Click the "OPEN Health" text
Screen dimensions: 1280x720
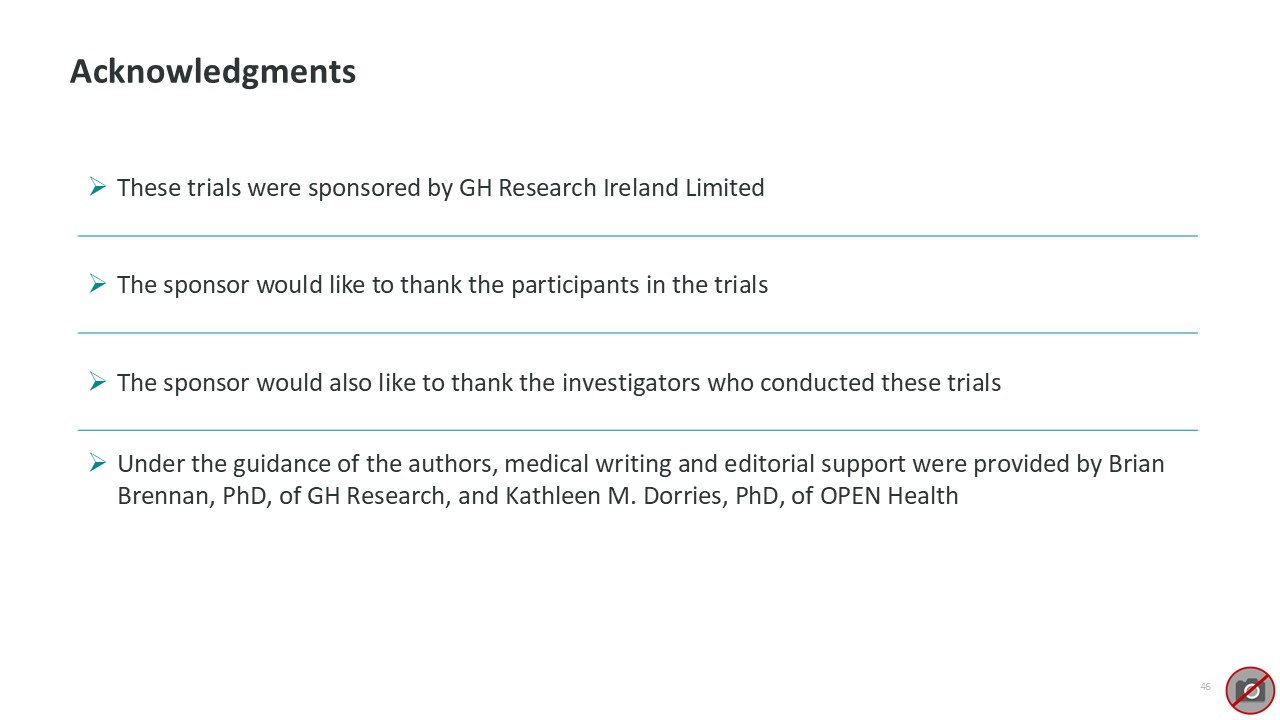coord(889,496)
